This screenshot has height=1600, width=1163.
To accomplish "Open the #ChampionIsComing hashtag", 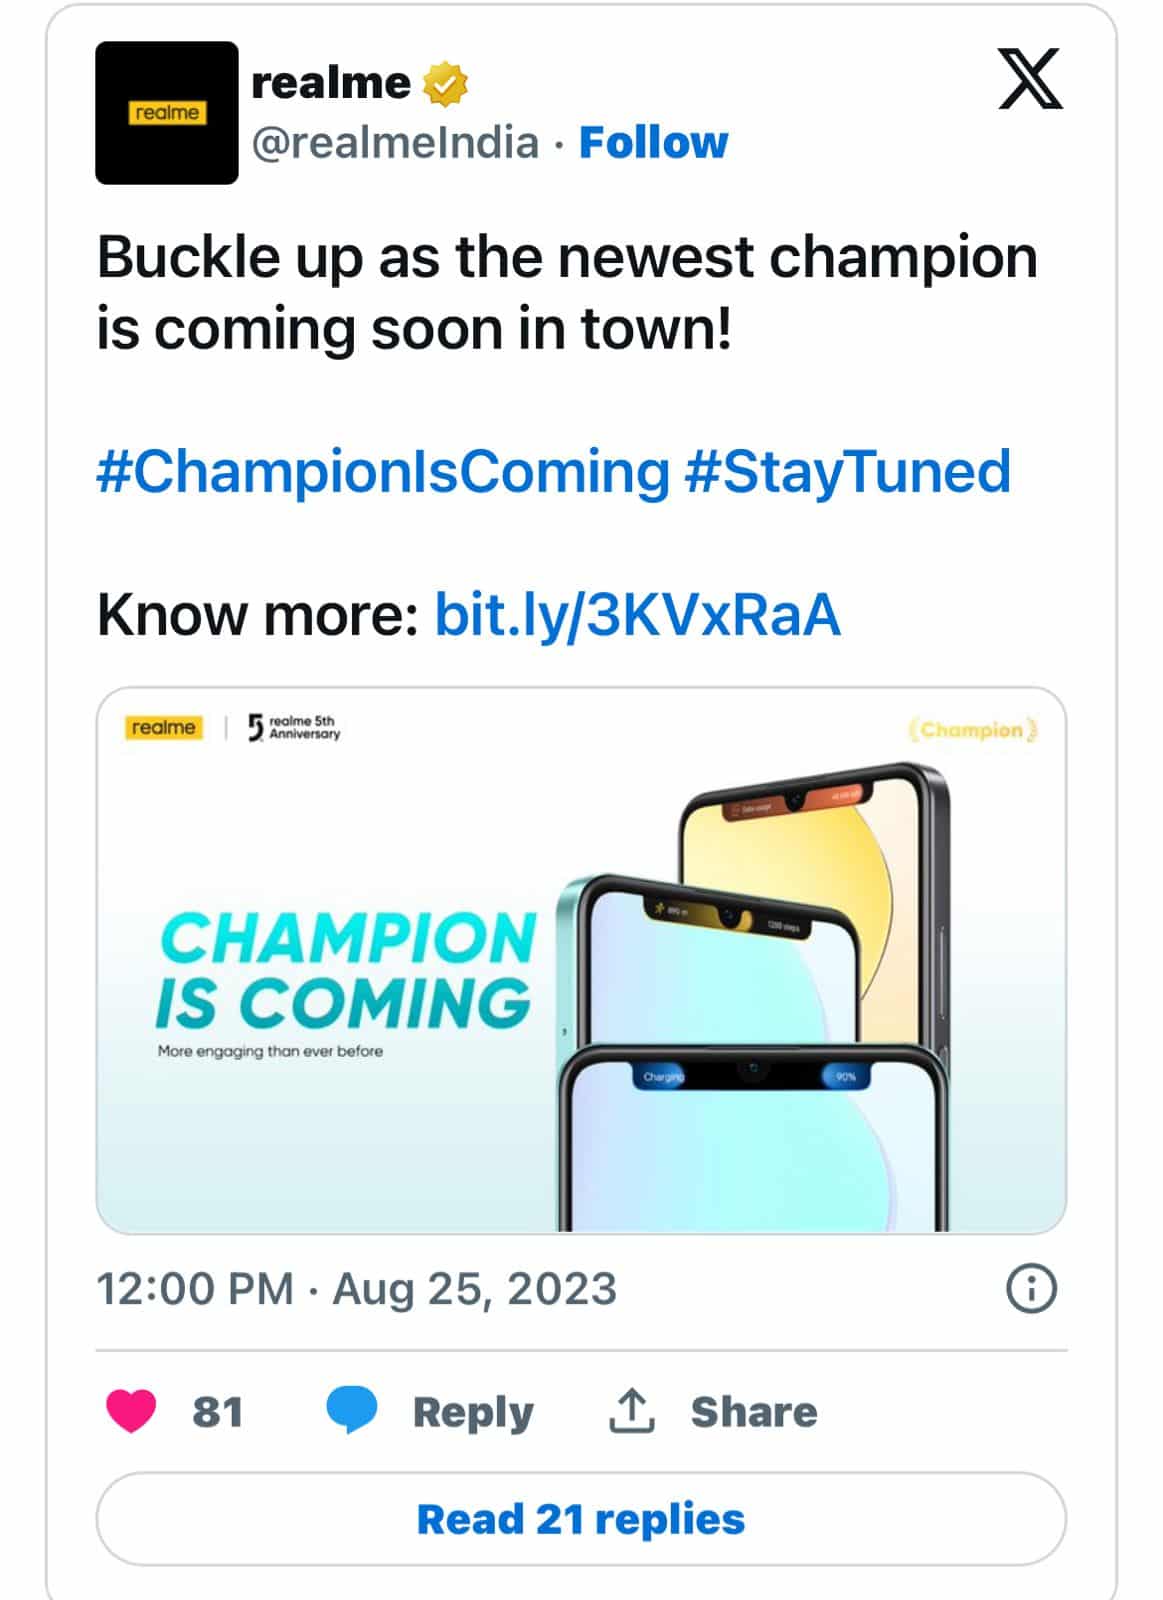I will [x=383, y=471].
